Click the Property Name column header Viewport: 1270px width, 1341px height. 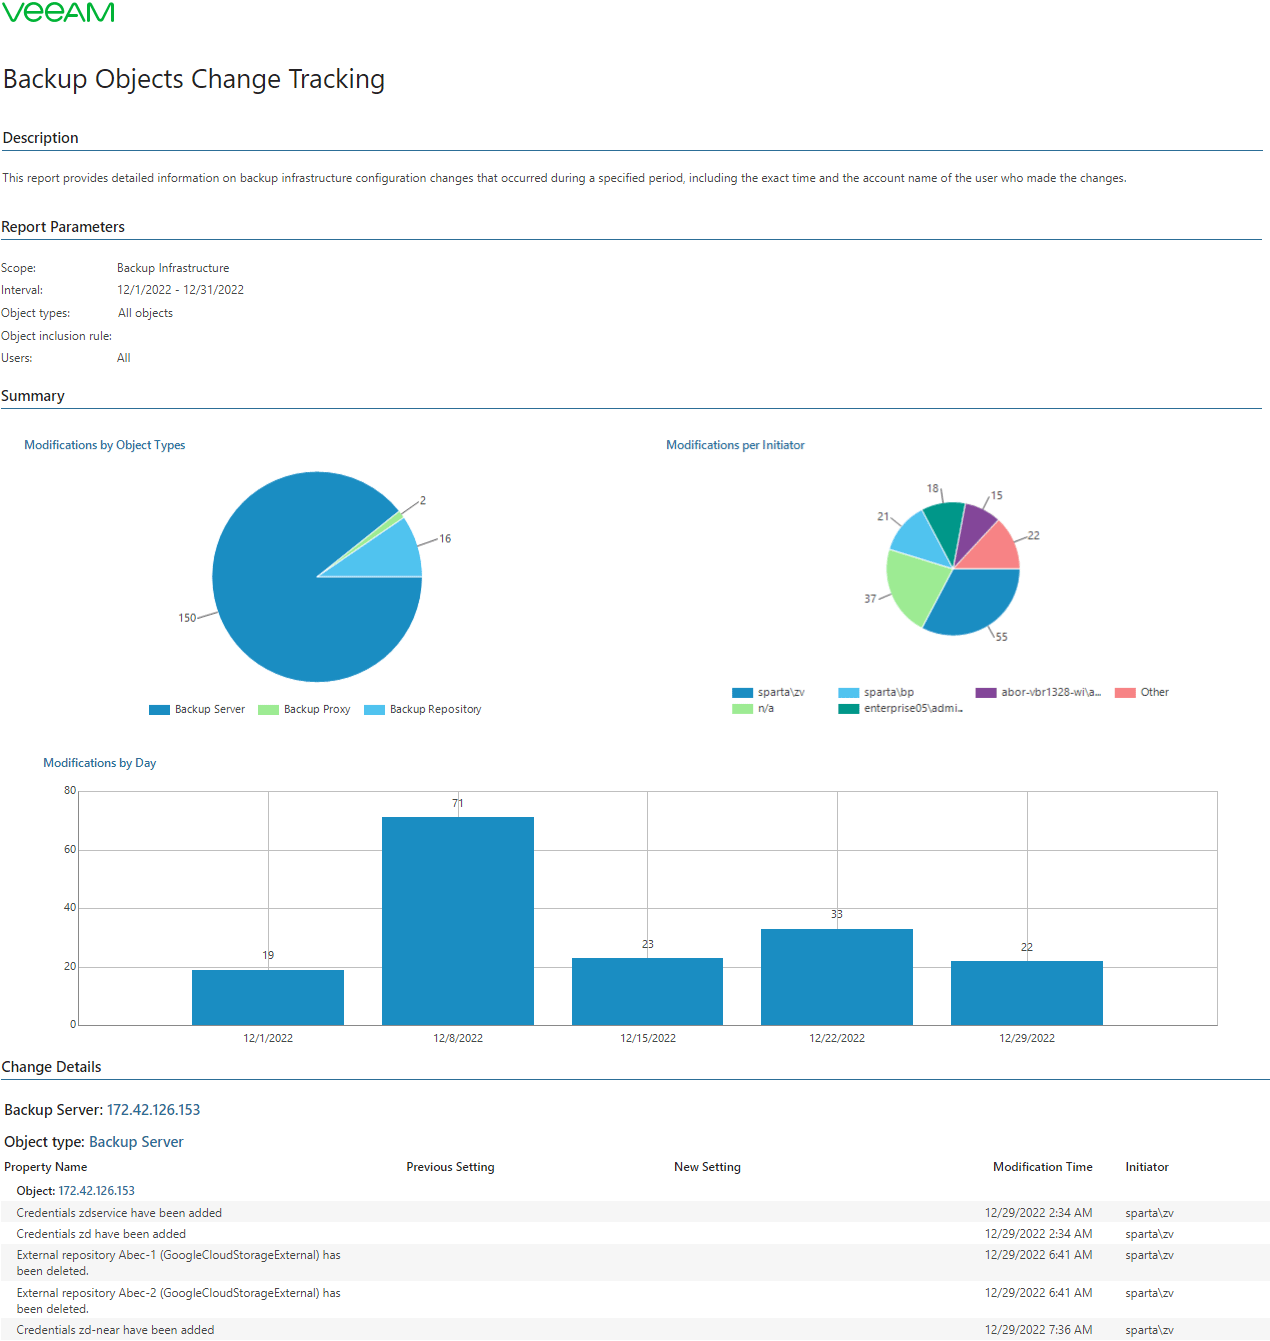(x=45, y=1167)
